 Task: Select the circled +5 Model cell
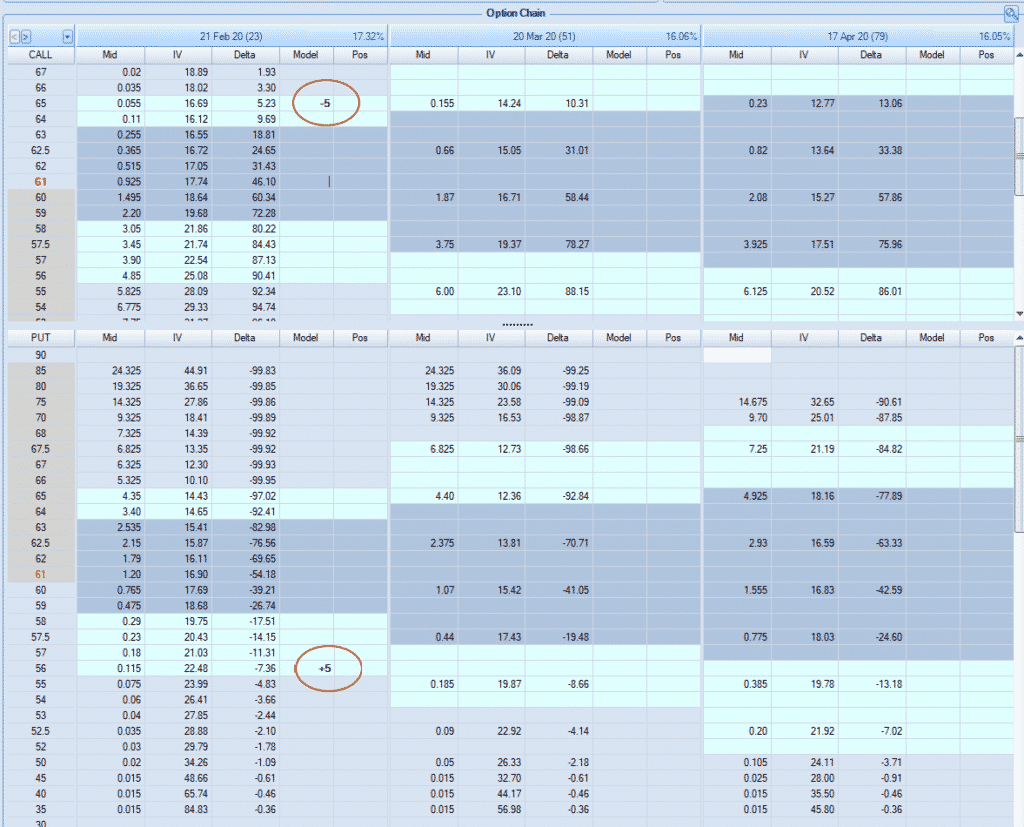pyautogui.click(x=325, y=667)
